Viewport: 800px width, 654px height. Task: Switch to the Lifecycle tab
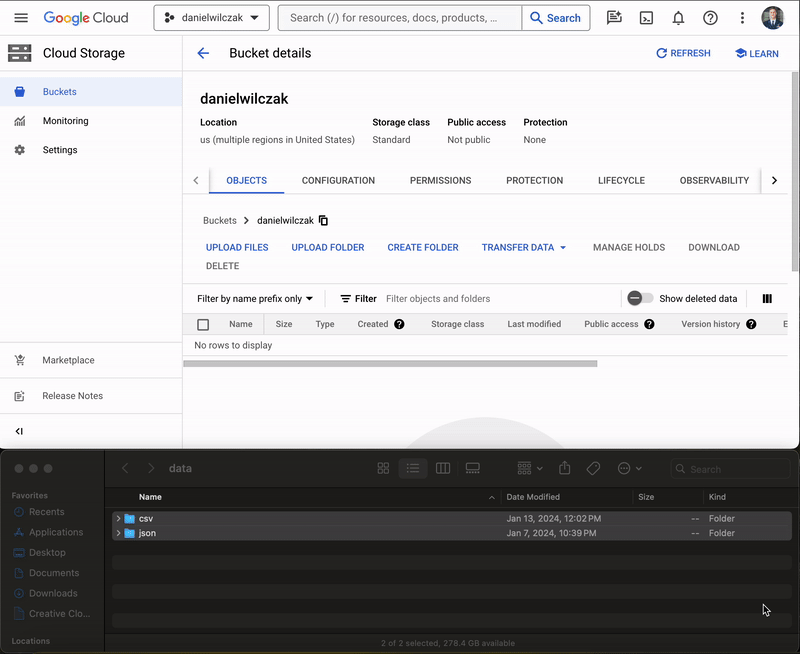[x=621, y=181]
